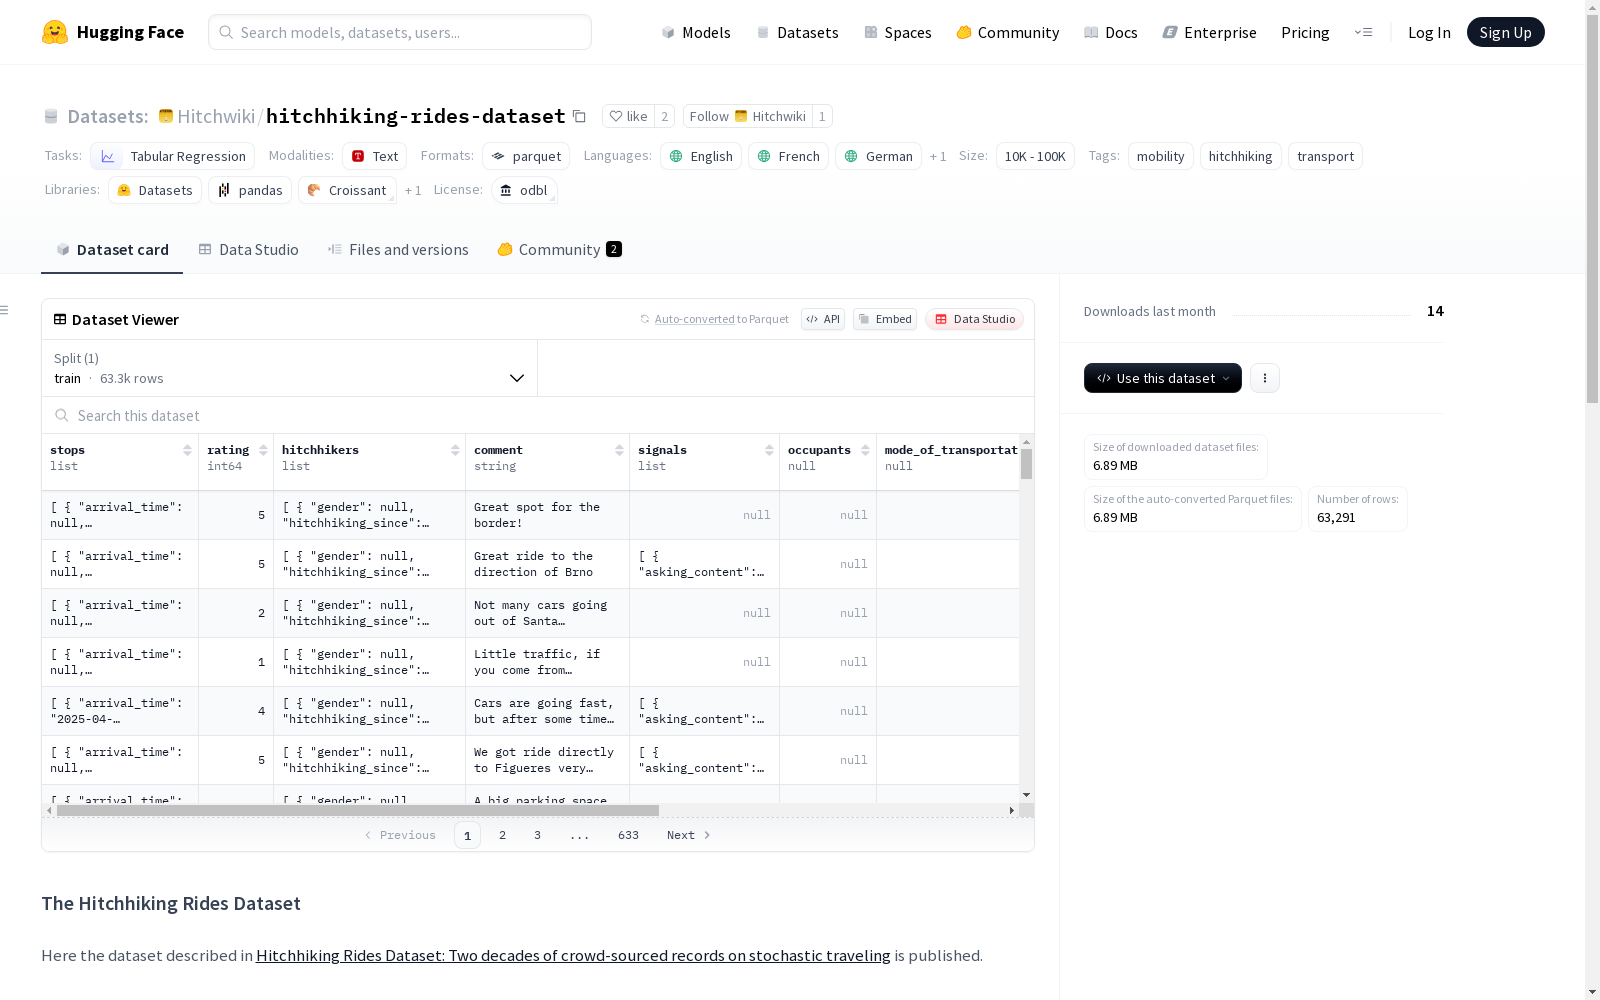Select the Croissant library tag

click(347, 190)
